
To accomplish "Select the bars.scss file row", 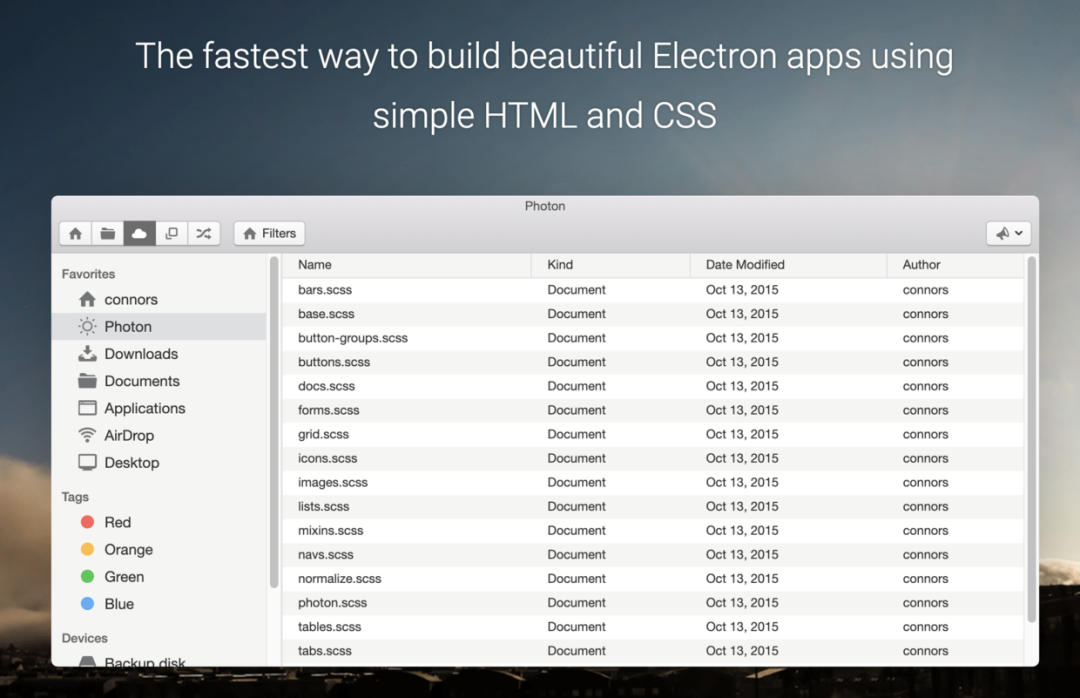I will pos(652,290).
